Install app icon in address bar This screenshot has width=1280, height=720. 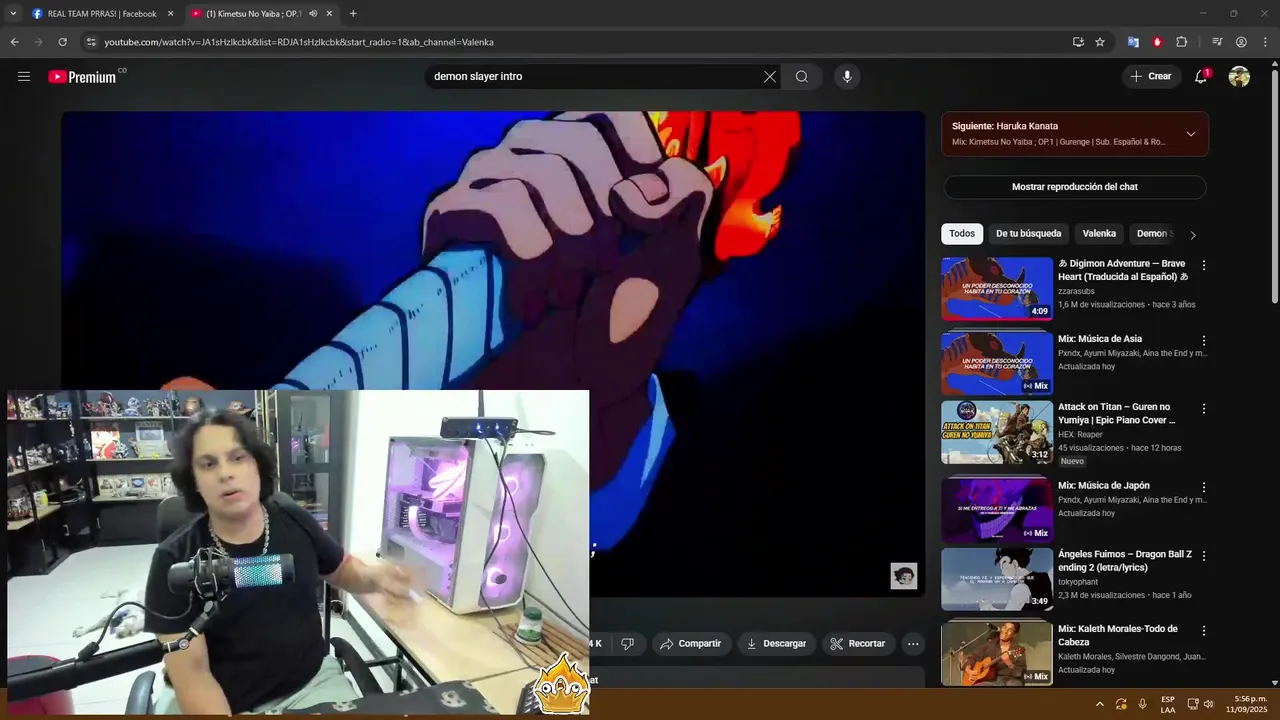1078,42
